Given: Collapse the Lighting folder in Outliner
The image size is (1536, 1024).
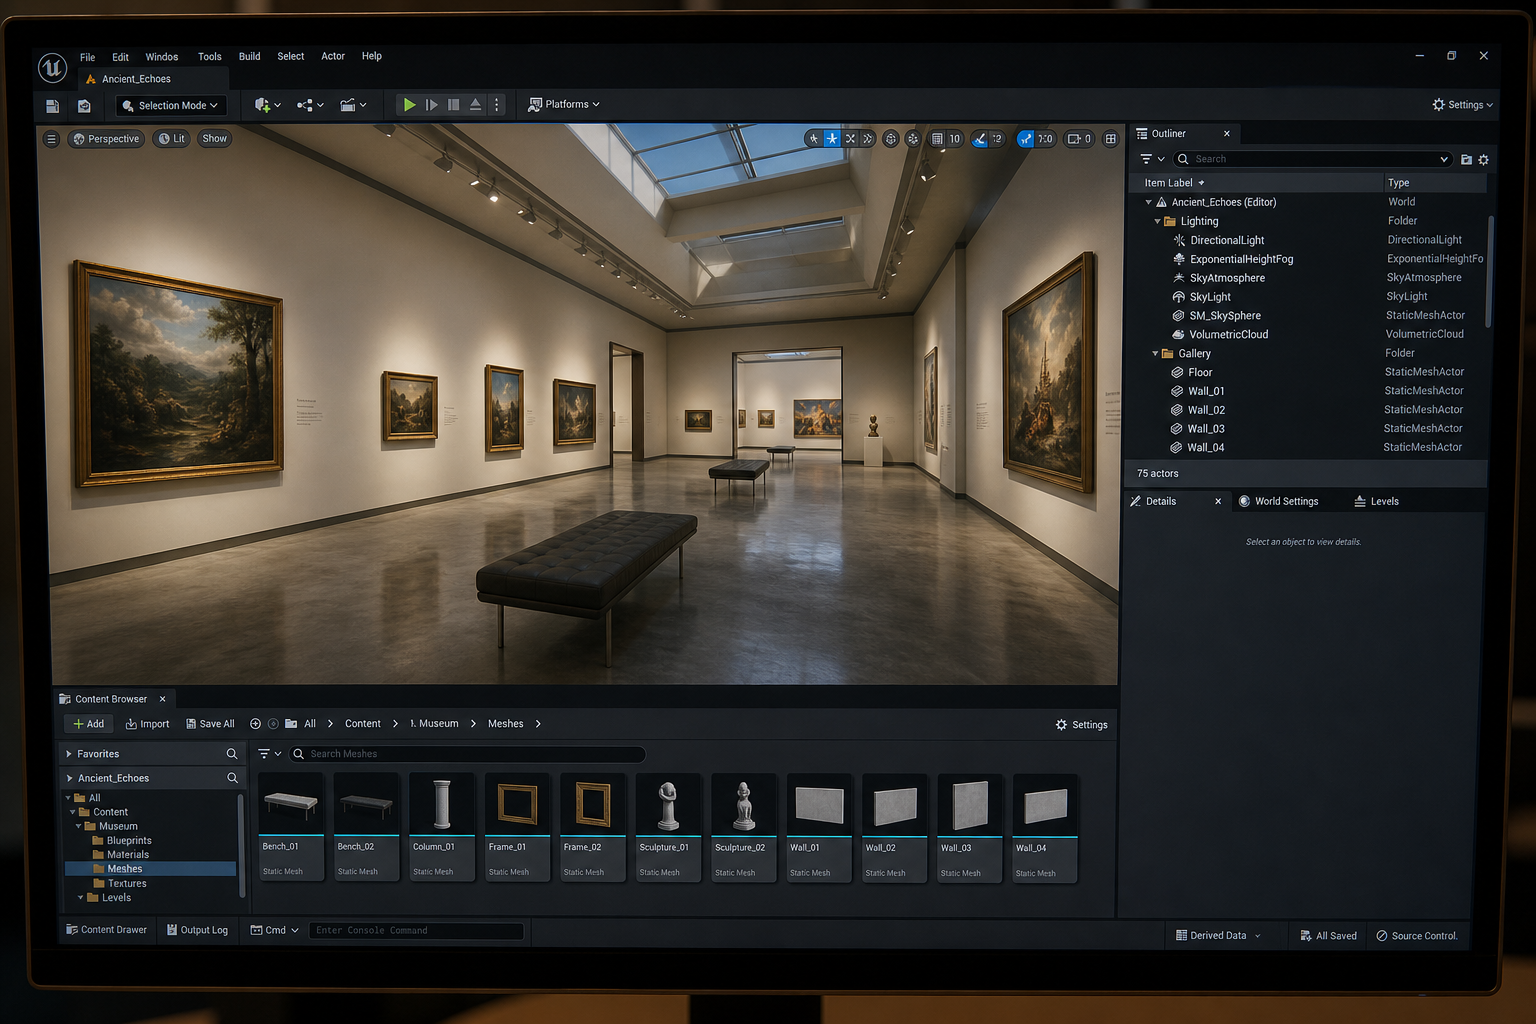Looking at the screenshot, I should coord(1157,221).
